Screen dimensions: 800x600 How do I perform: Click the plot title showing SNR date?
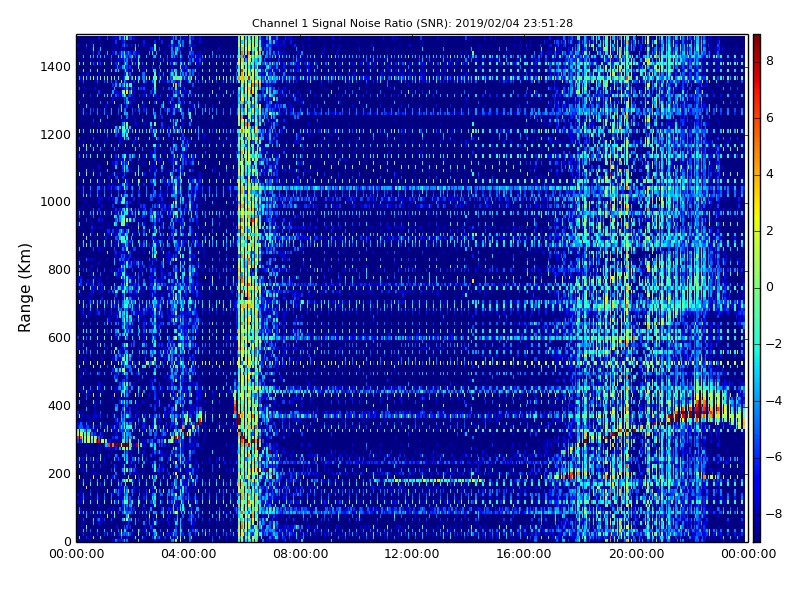pyautogui.click(x=412, y=23)
